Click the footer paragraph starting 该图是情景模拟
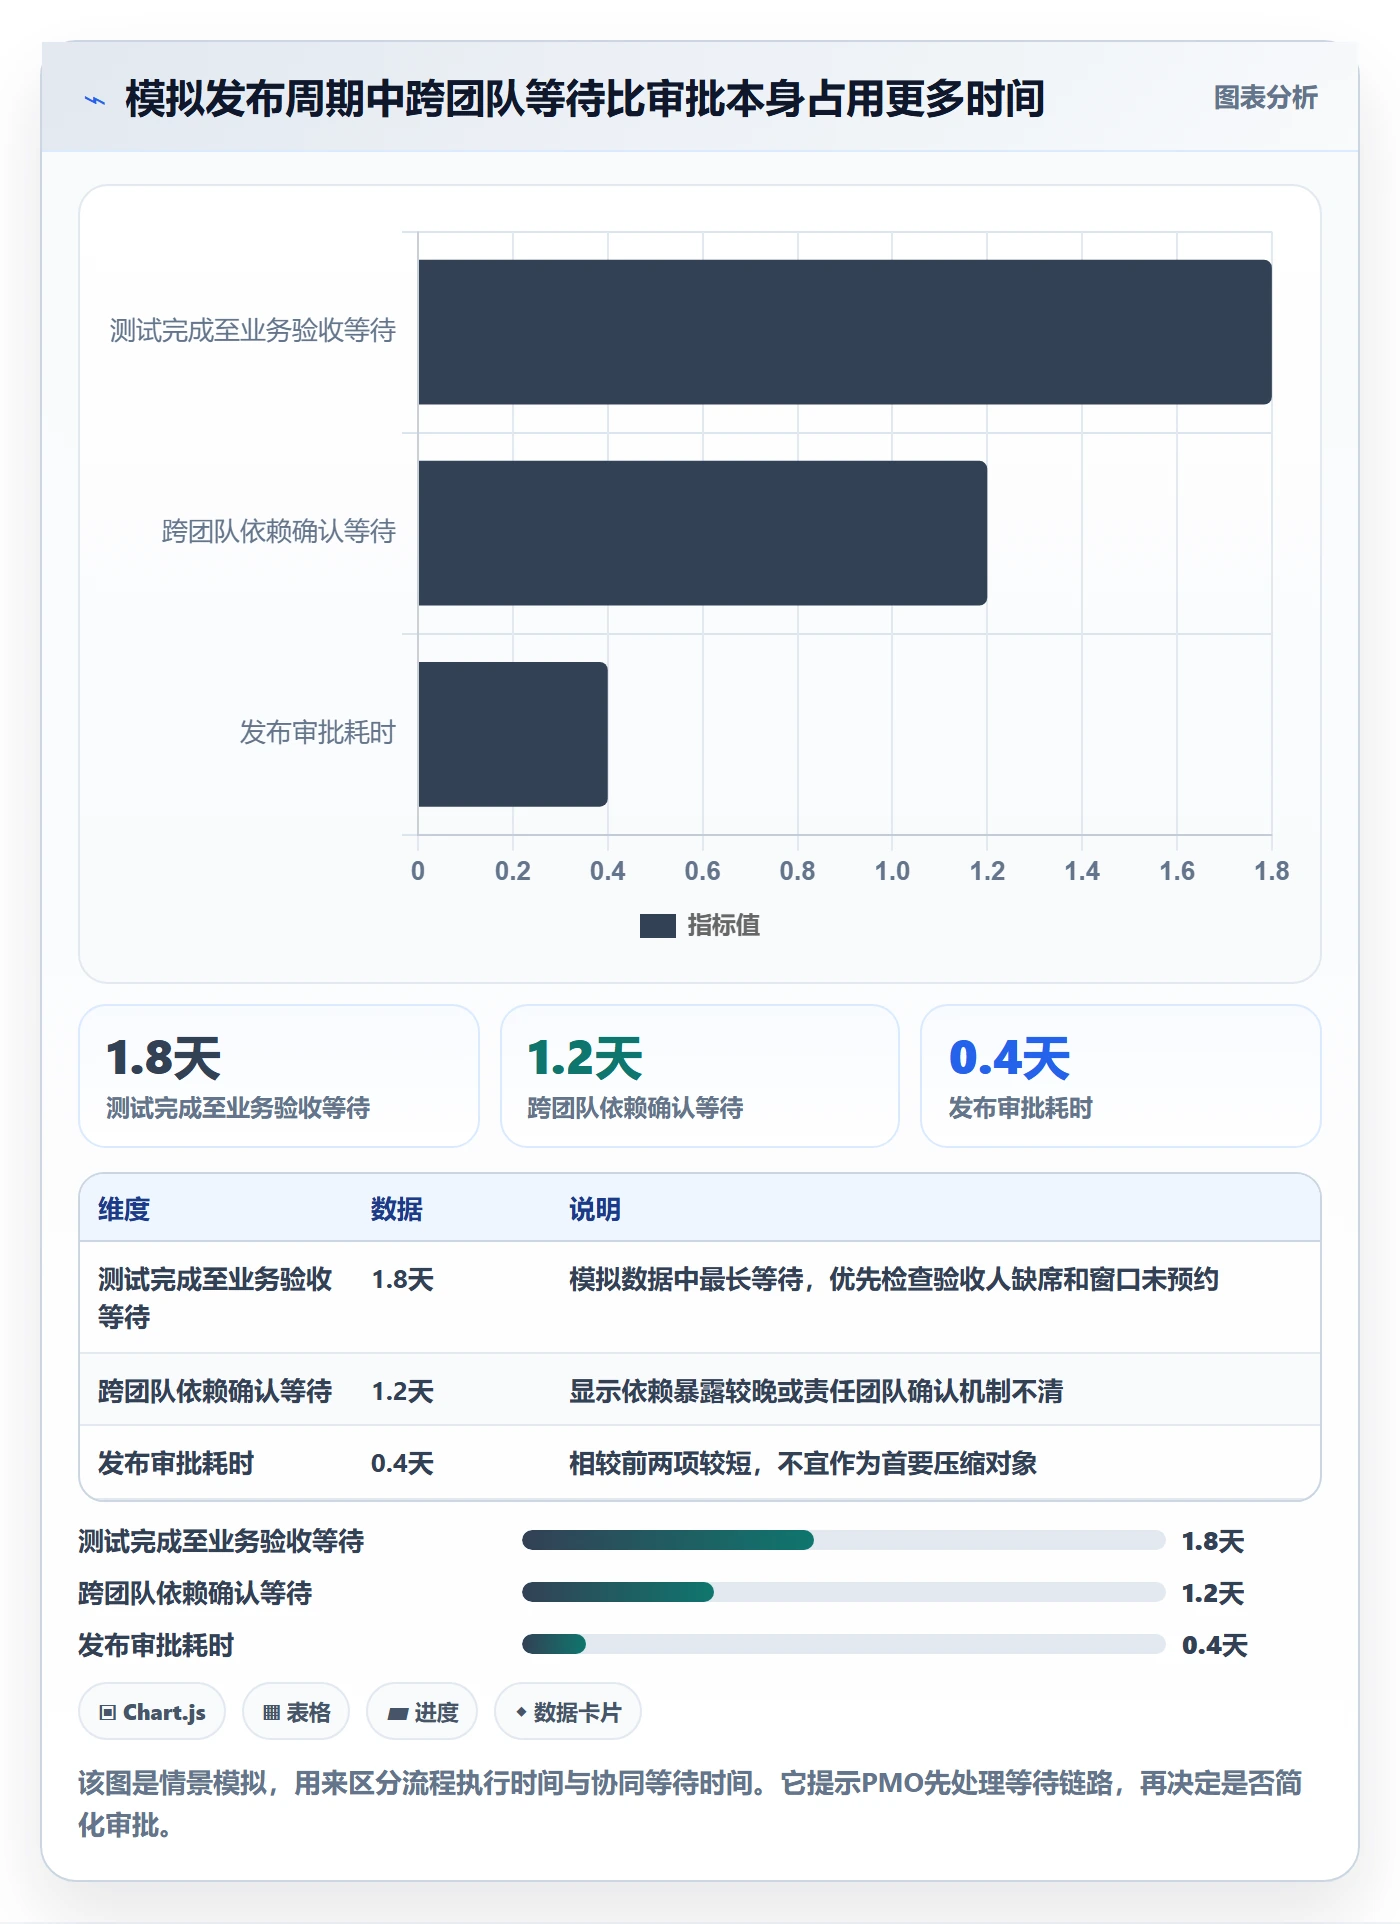The image size is (1400, 1924). [690, 1804]
